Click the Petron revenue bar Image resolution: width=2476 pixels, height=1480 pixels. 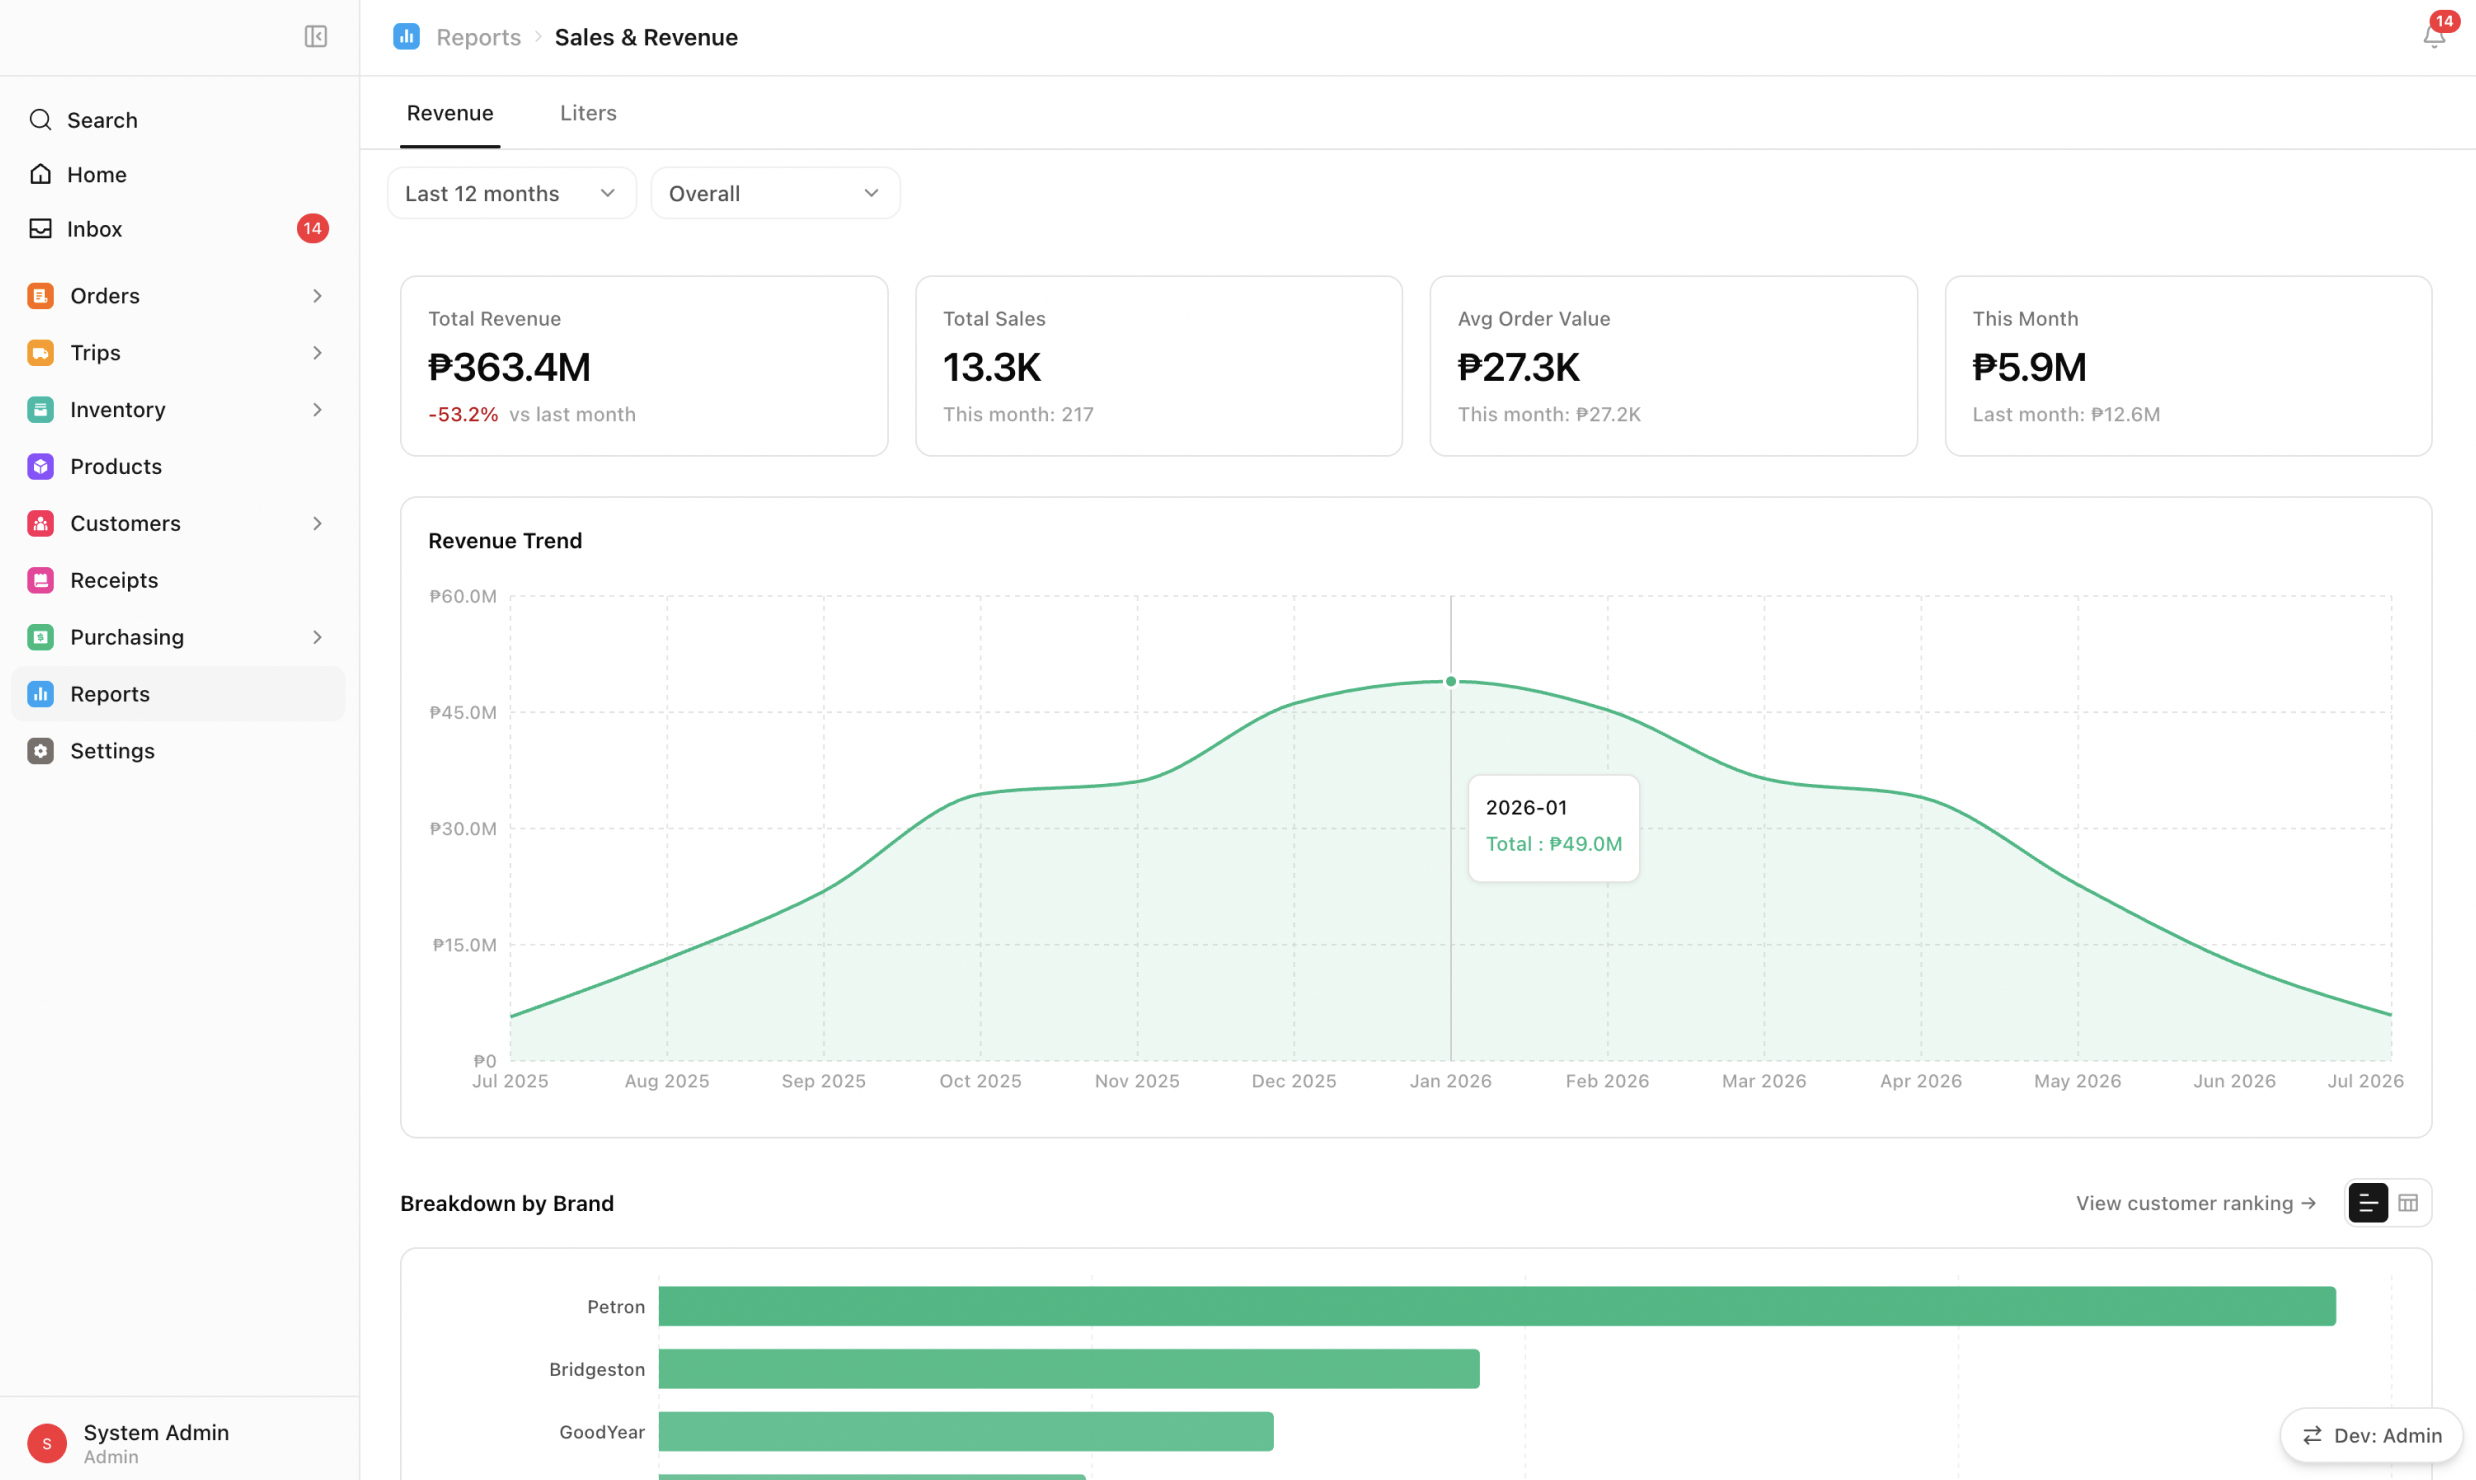point(1496,1306)
